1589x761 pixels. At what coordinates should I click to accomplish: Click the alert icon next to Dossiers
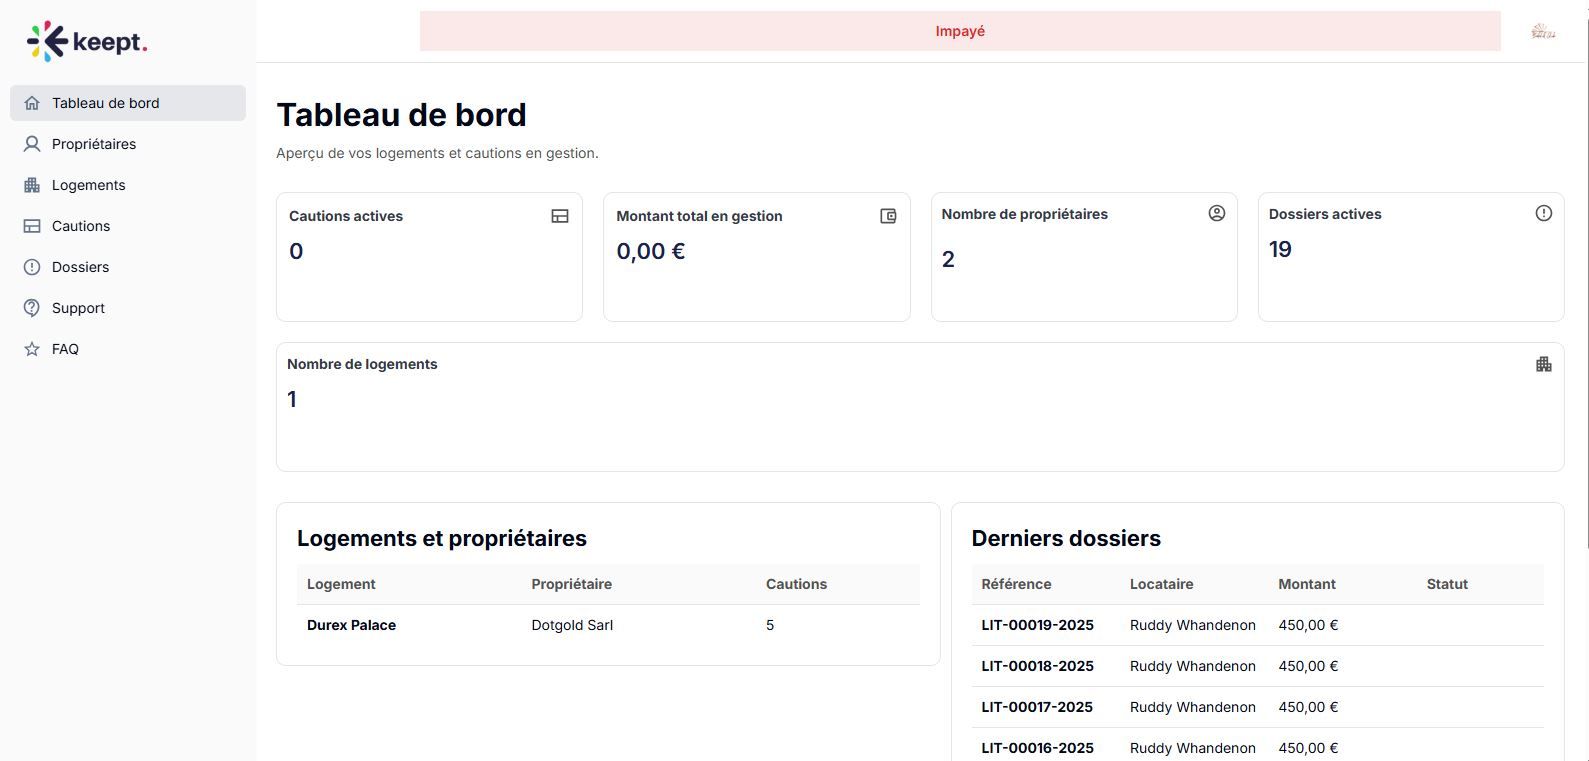click(x=32, y=267)
